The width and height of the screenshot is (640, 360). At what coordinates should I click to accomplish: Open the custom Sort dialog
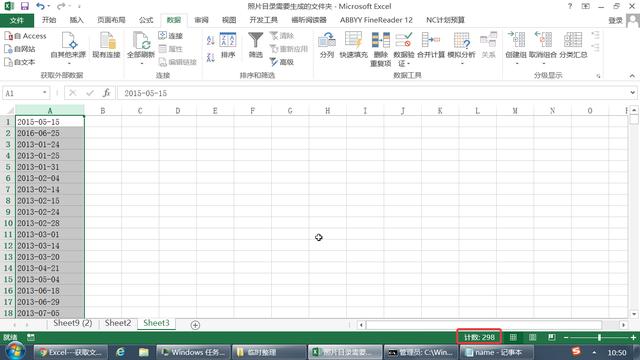[228, 45]
